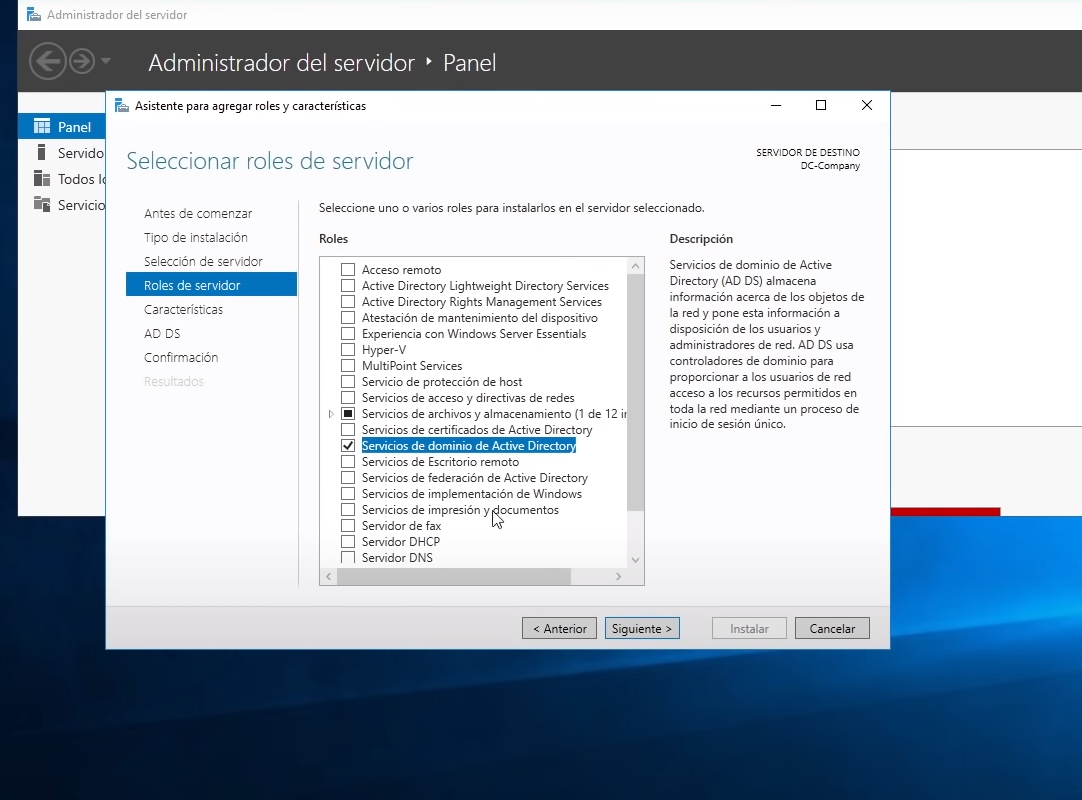Click roles list scroll up arrow

click(636, 266)
